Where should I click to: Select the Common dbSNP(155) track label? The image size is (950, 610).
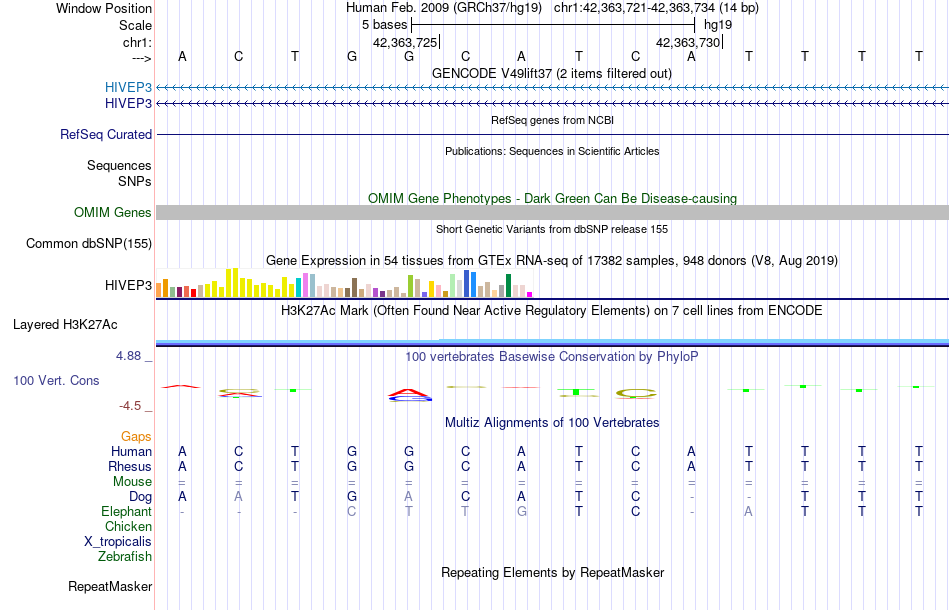tap(88, 244)
